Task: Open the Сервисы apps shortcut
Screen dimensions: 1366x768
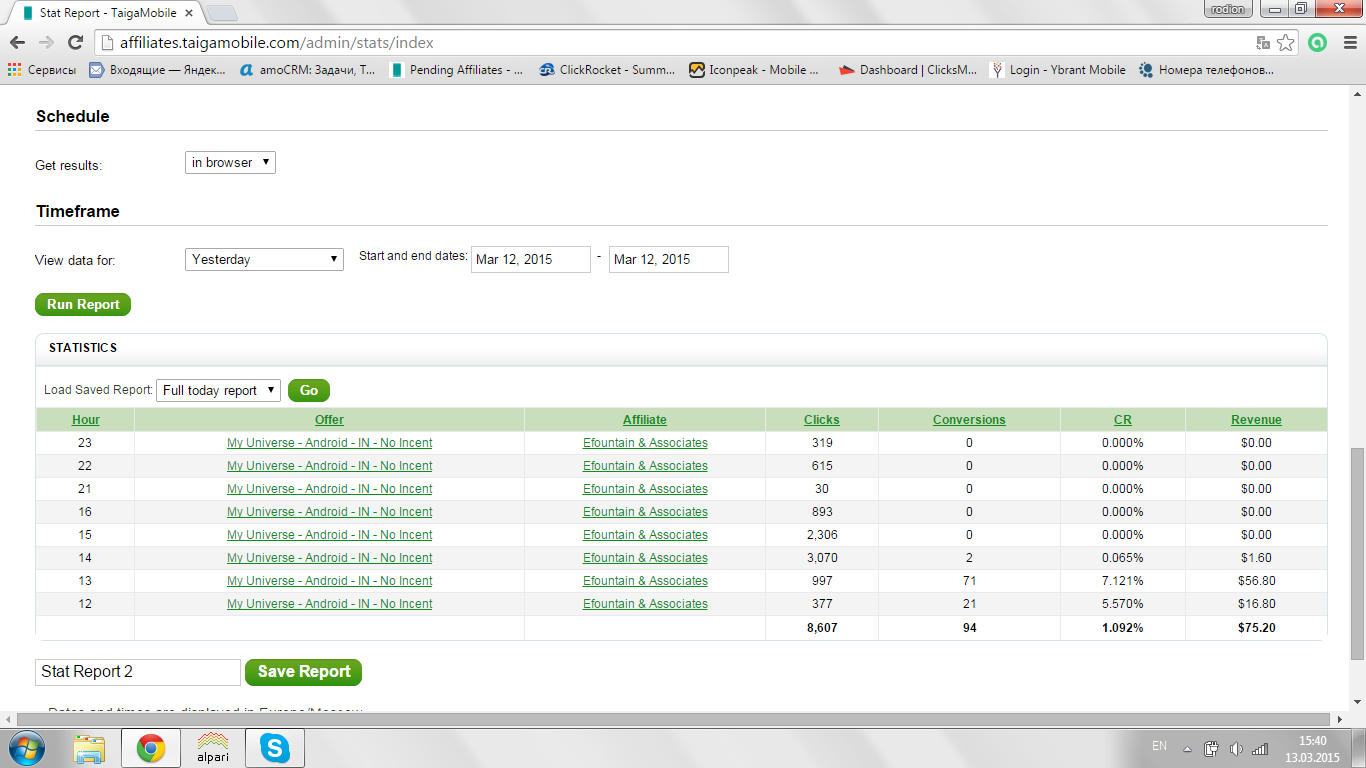Action: coord(42,70)
